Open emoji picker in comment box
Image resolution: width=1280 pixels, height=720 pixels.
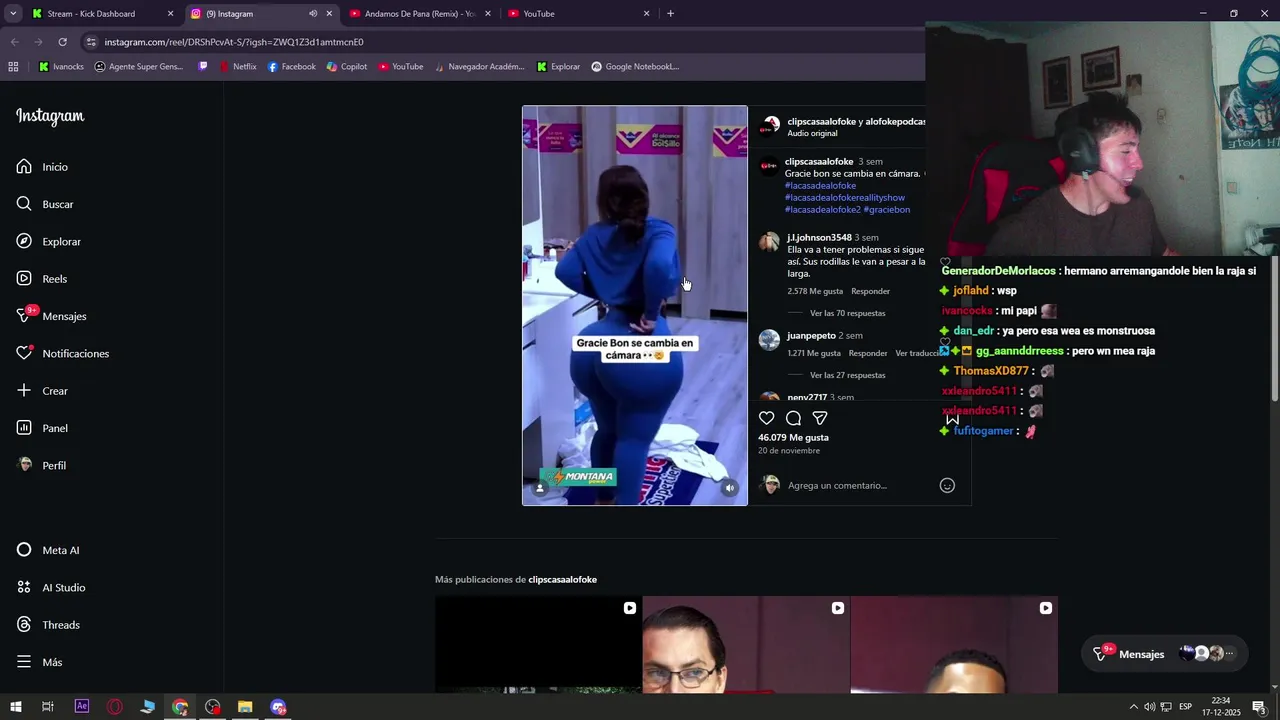click(947, 485)
